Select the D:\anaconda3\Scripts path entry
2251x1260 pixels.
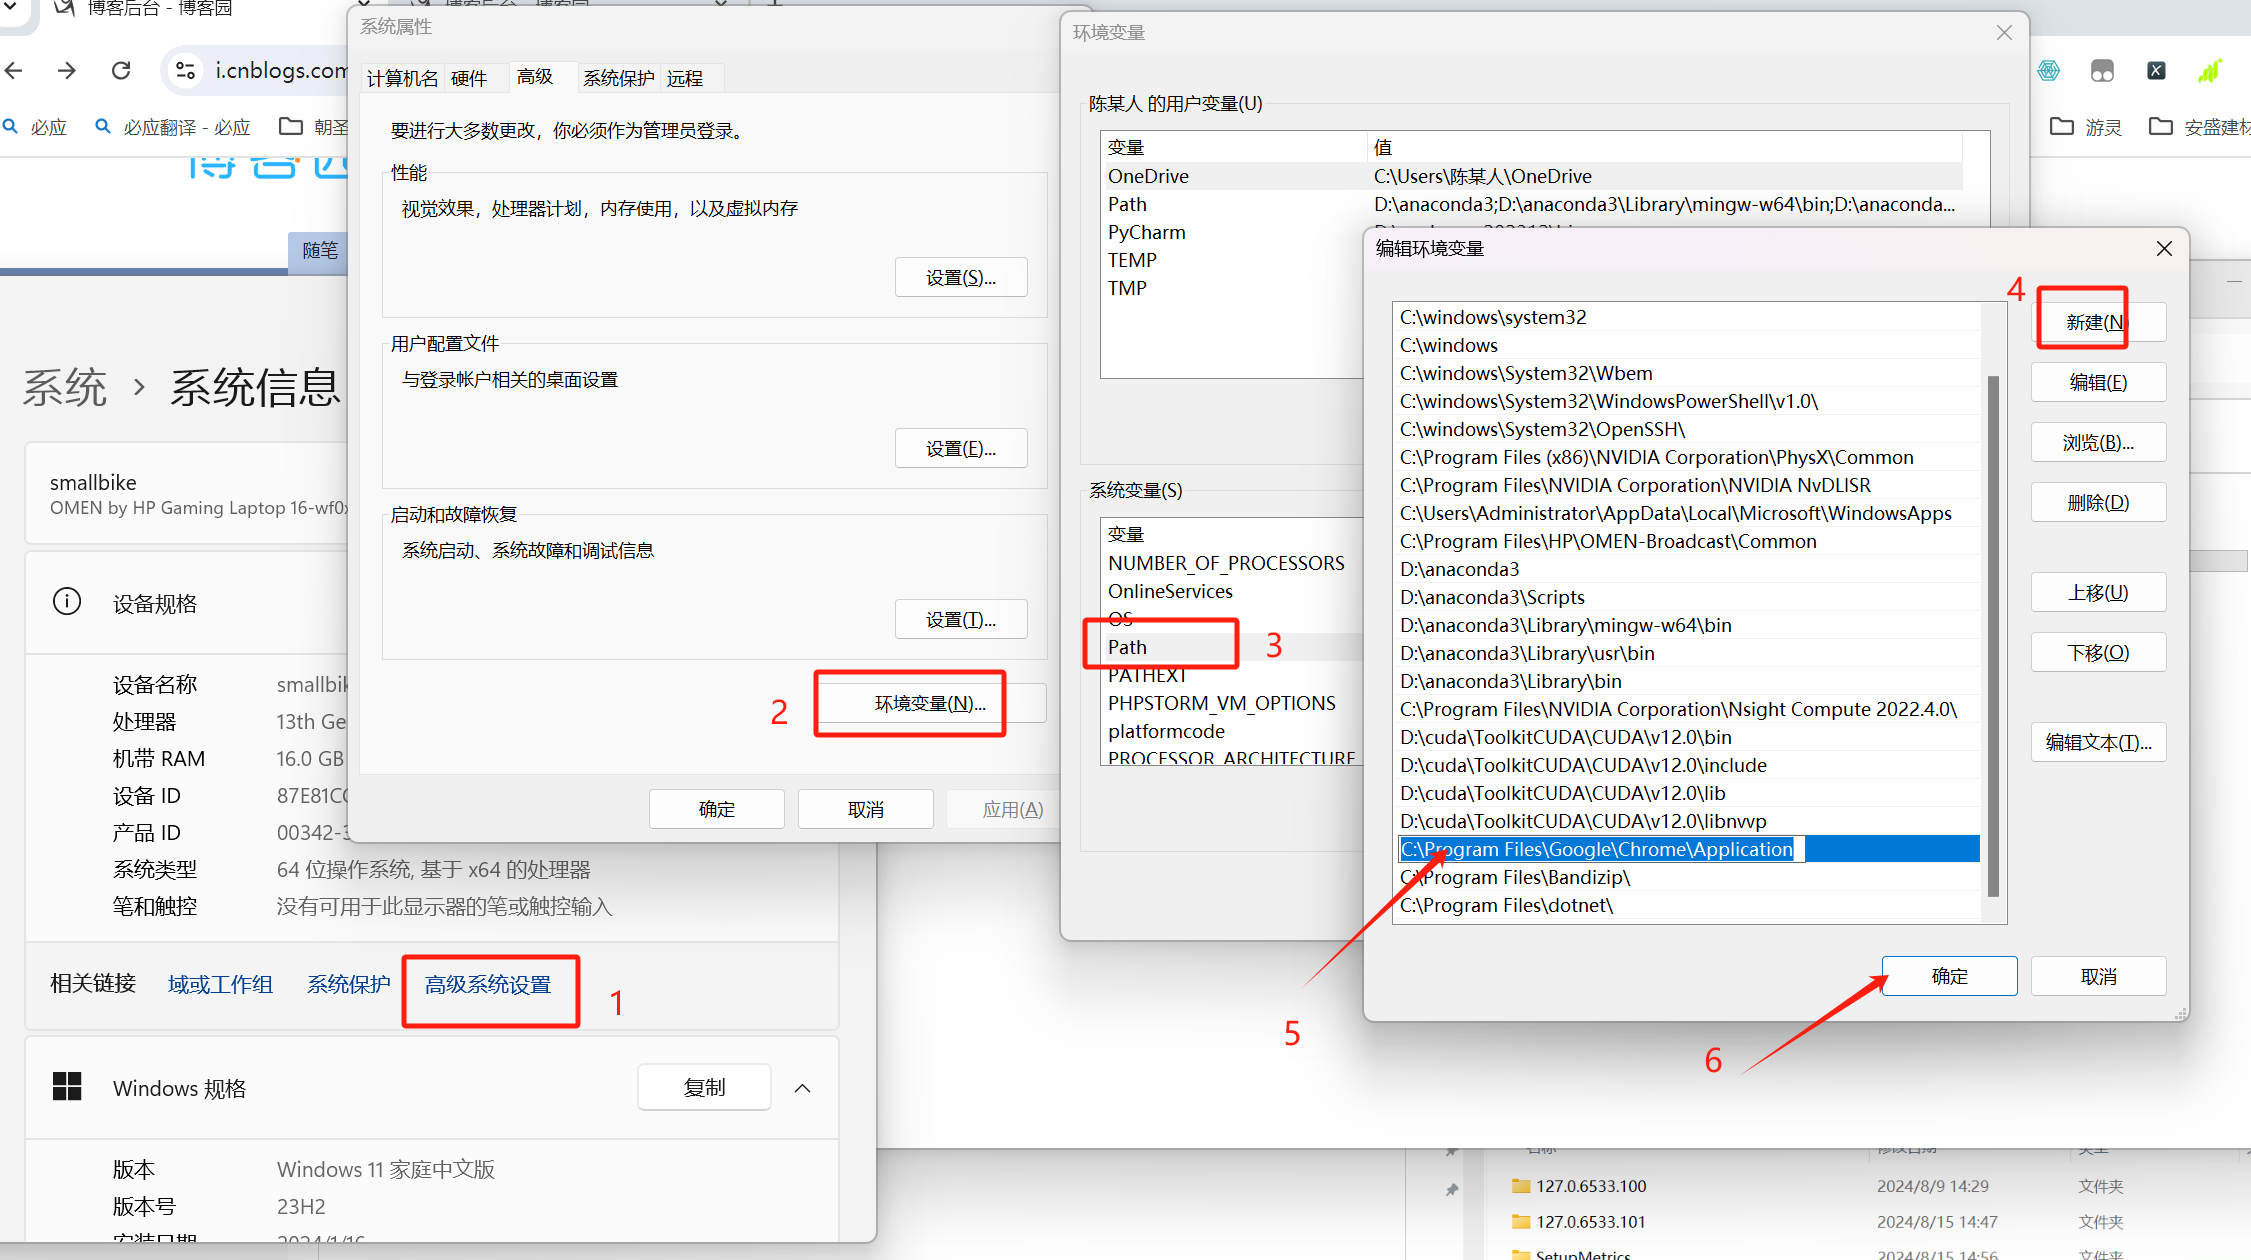coord(1492,597)
